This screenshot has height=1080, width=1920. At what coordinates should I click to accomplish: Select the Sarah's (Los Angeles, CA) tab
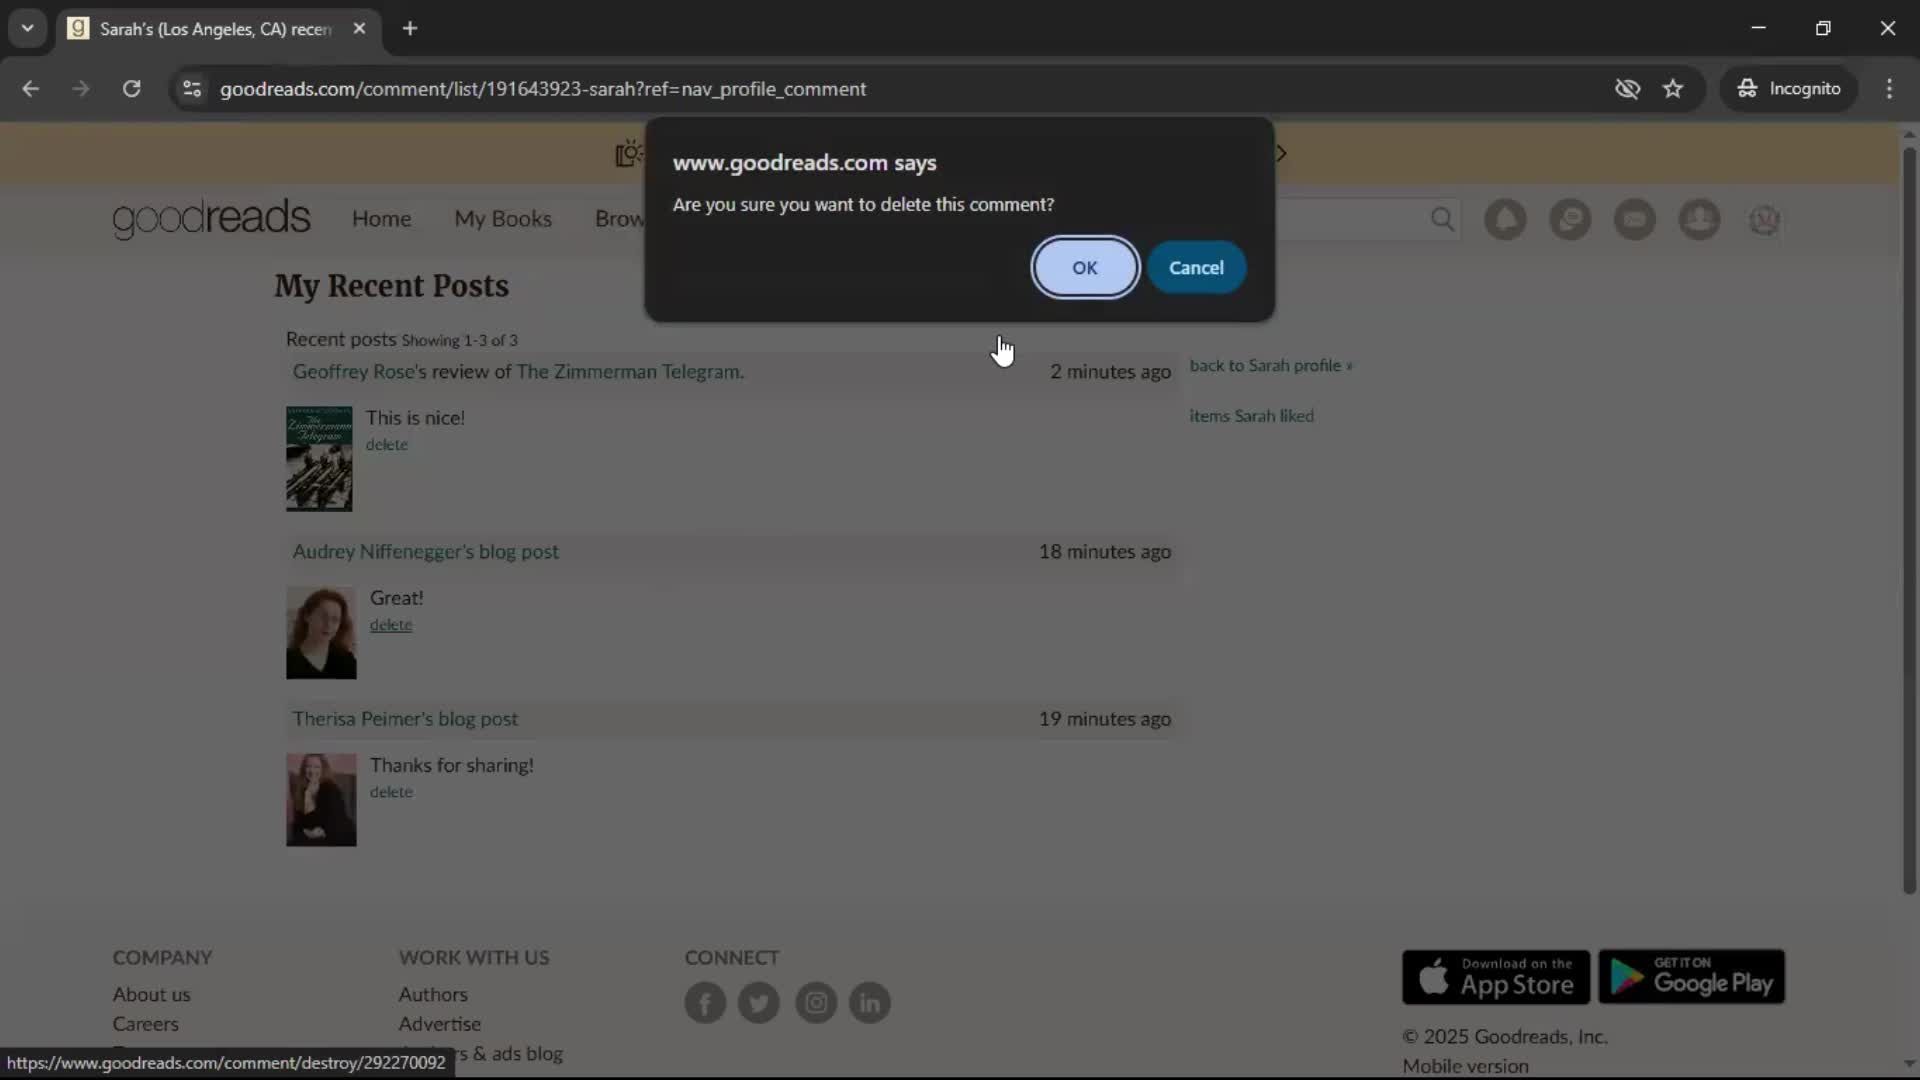[x=215, y=29]
